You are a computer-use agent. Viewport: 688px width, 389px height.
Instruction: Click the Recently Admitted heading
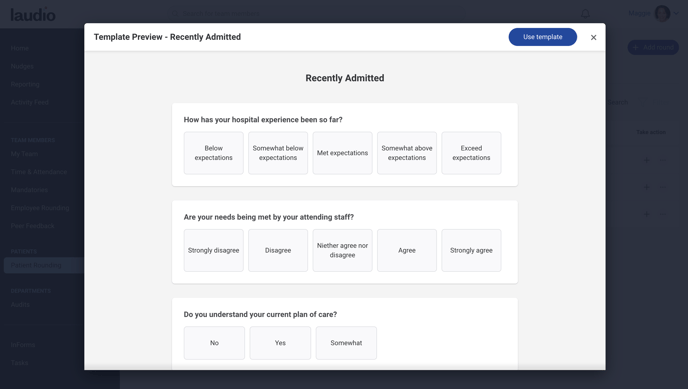(345, 78)
